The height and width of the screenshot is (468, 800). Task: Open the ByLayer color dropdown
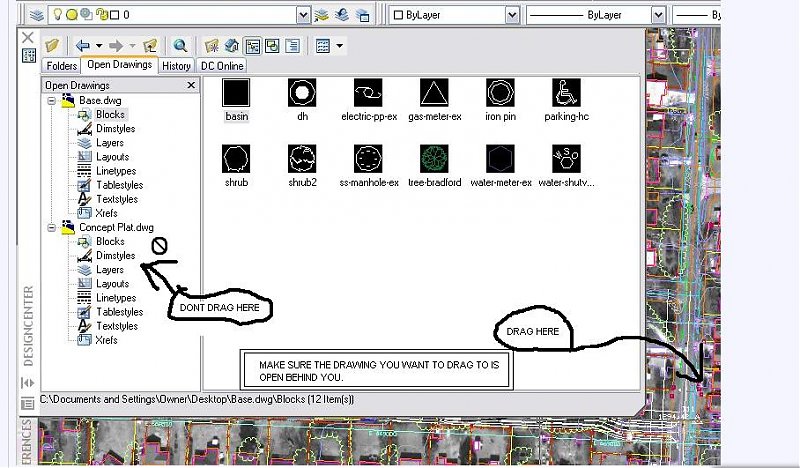[x=513, y=15]
